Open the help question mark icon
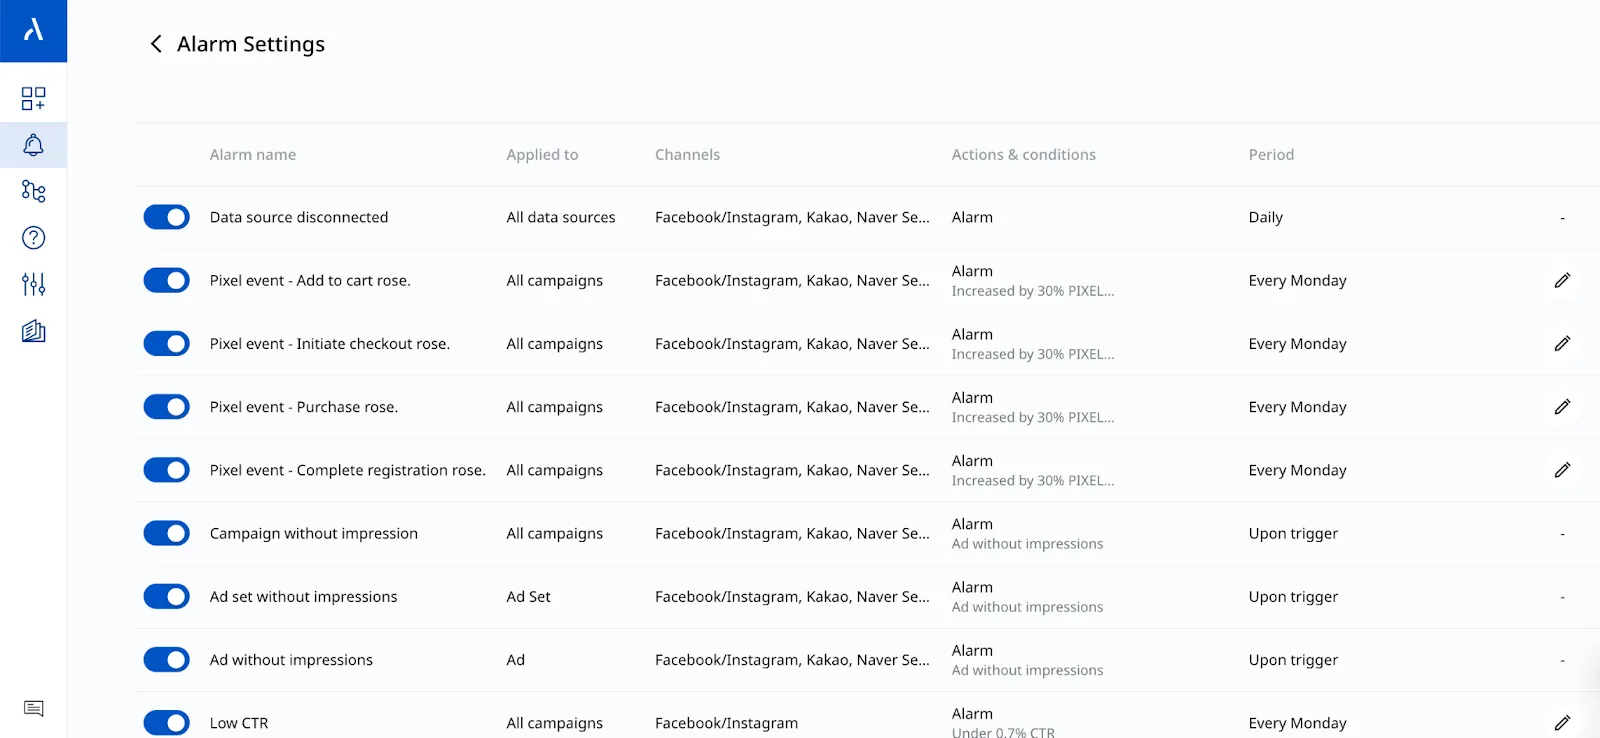Screen dimensions: 1600x738 tap(33, 237)
